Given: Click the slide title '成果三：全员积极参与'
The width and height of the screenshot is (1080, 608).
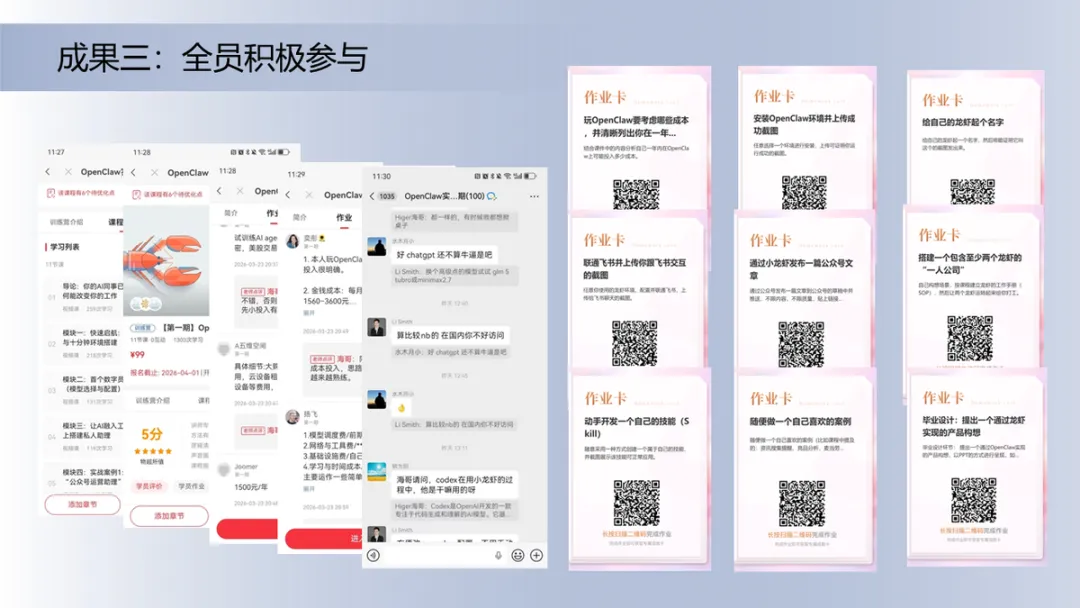Looking at the screenshot, I should (x=212, y=58).
